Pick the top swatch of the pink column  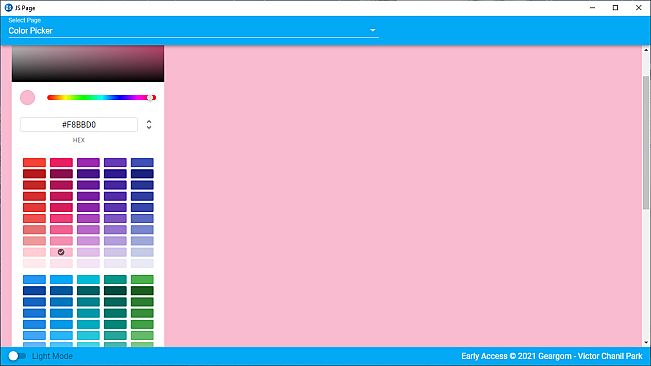click(61, 162)
